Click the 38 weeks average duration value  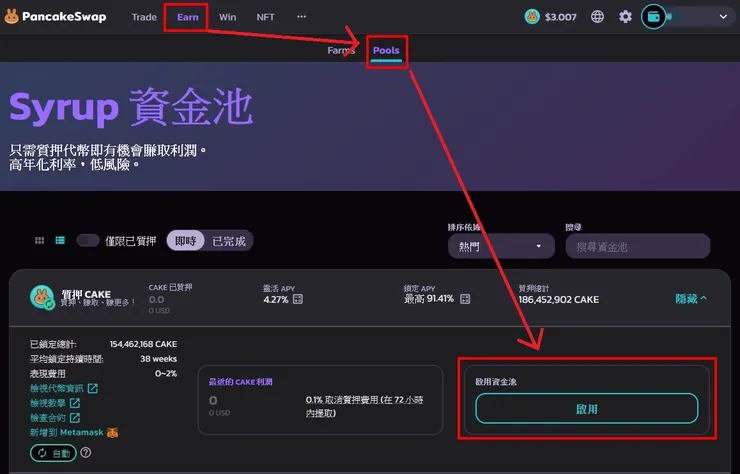click(159, 359)
